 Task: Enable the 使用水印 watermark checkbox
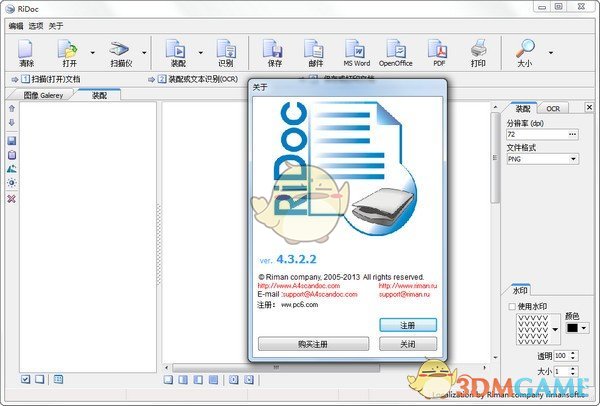click(512, 307)
